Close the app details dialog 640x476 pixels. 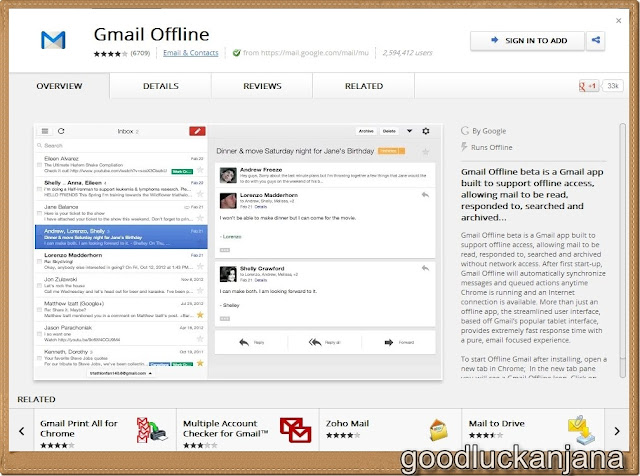point(618,20)
